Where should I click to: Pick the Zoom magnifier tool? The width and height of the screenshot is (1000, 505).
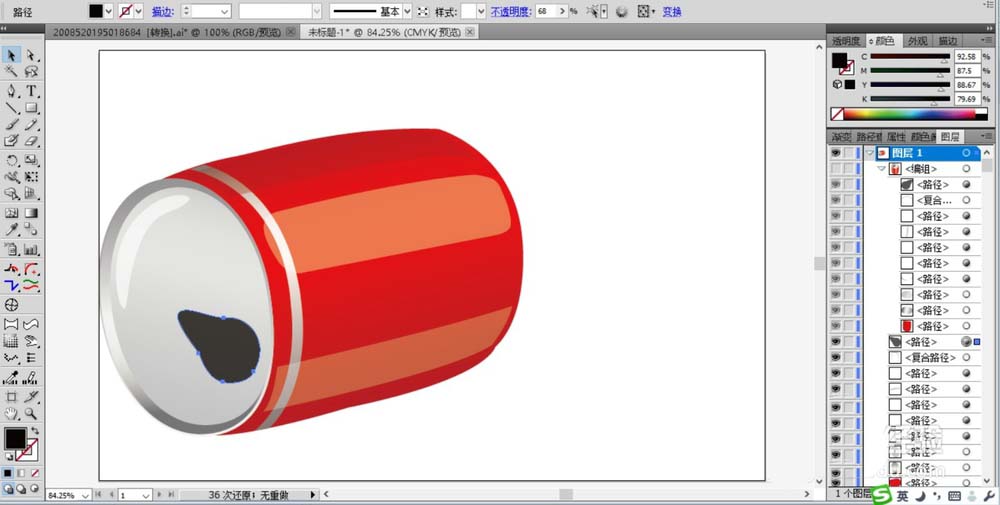(x=32, y=413)
